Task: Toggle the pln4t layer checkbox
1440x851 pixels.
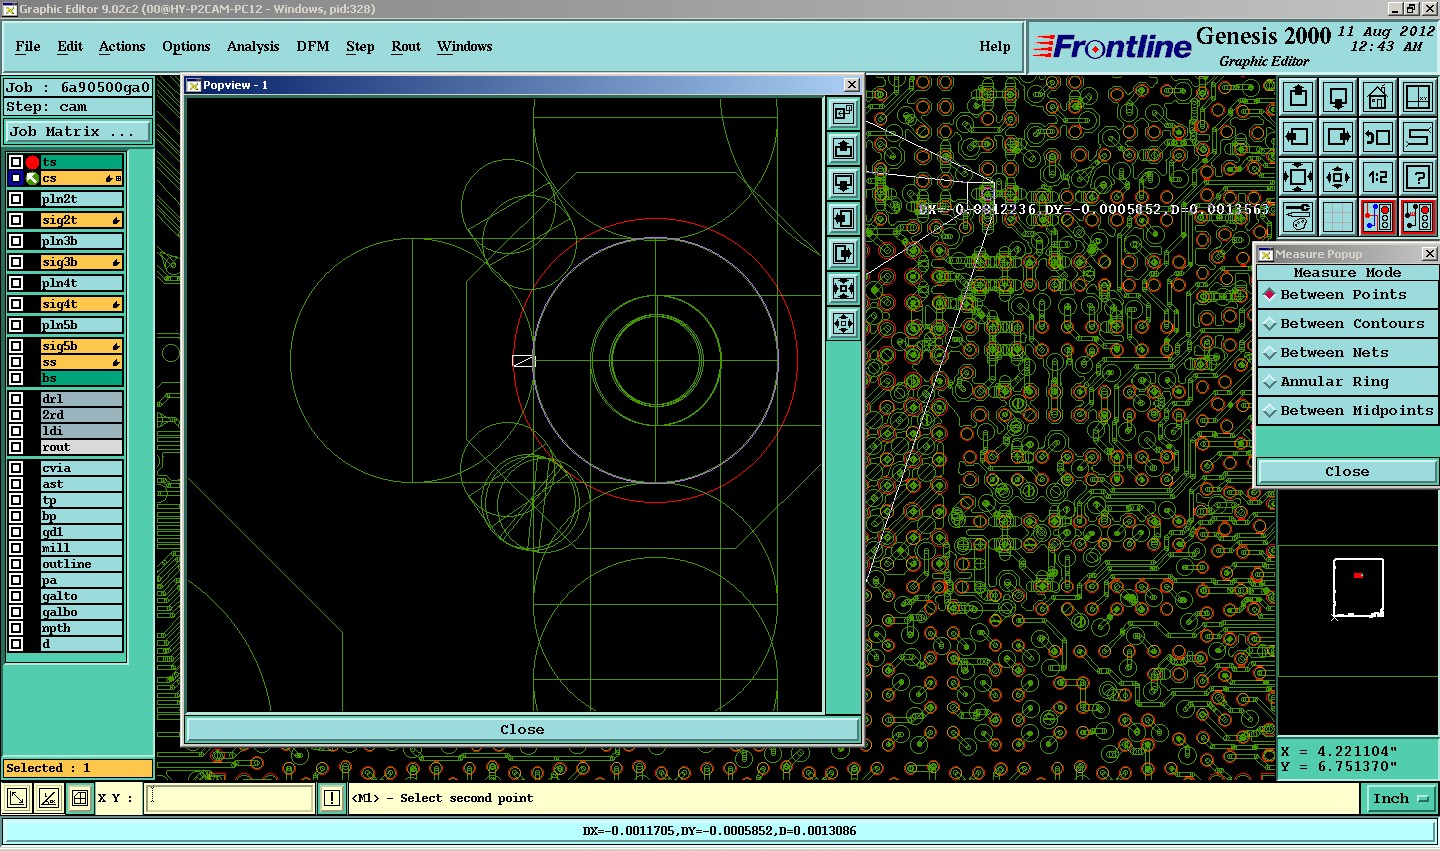Action: click(x=16, y=283)
